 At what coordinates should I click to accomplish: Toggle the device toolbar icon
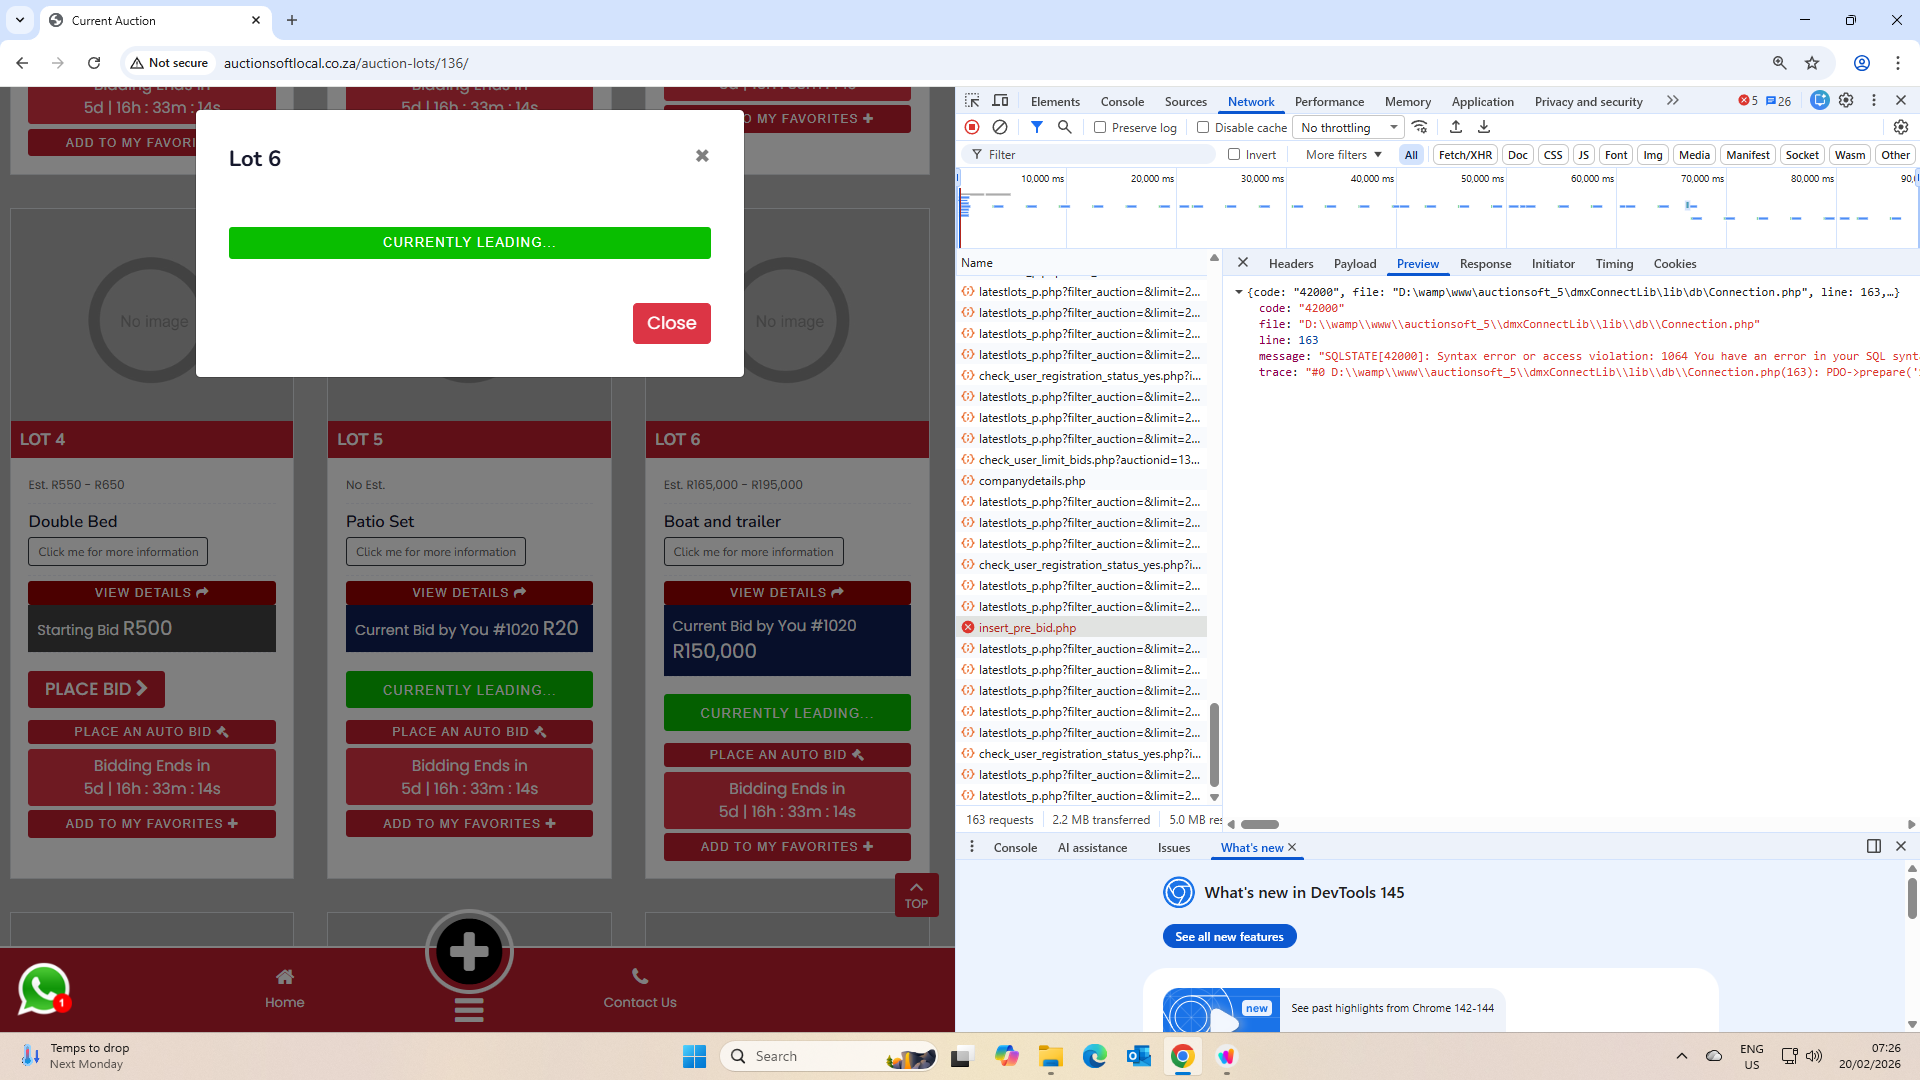coord(1000,101)
